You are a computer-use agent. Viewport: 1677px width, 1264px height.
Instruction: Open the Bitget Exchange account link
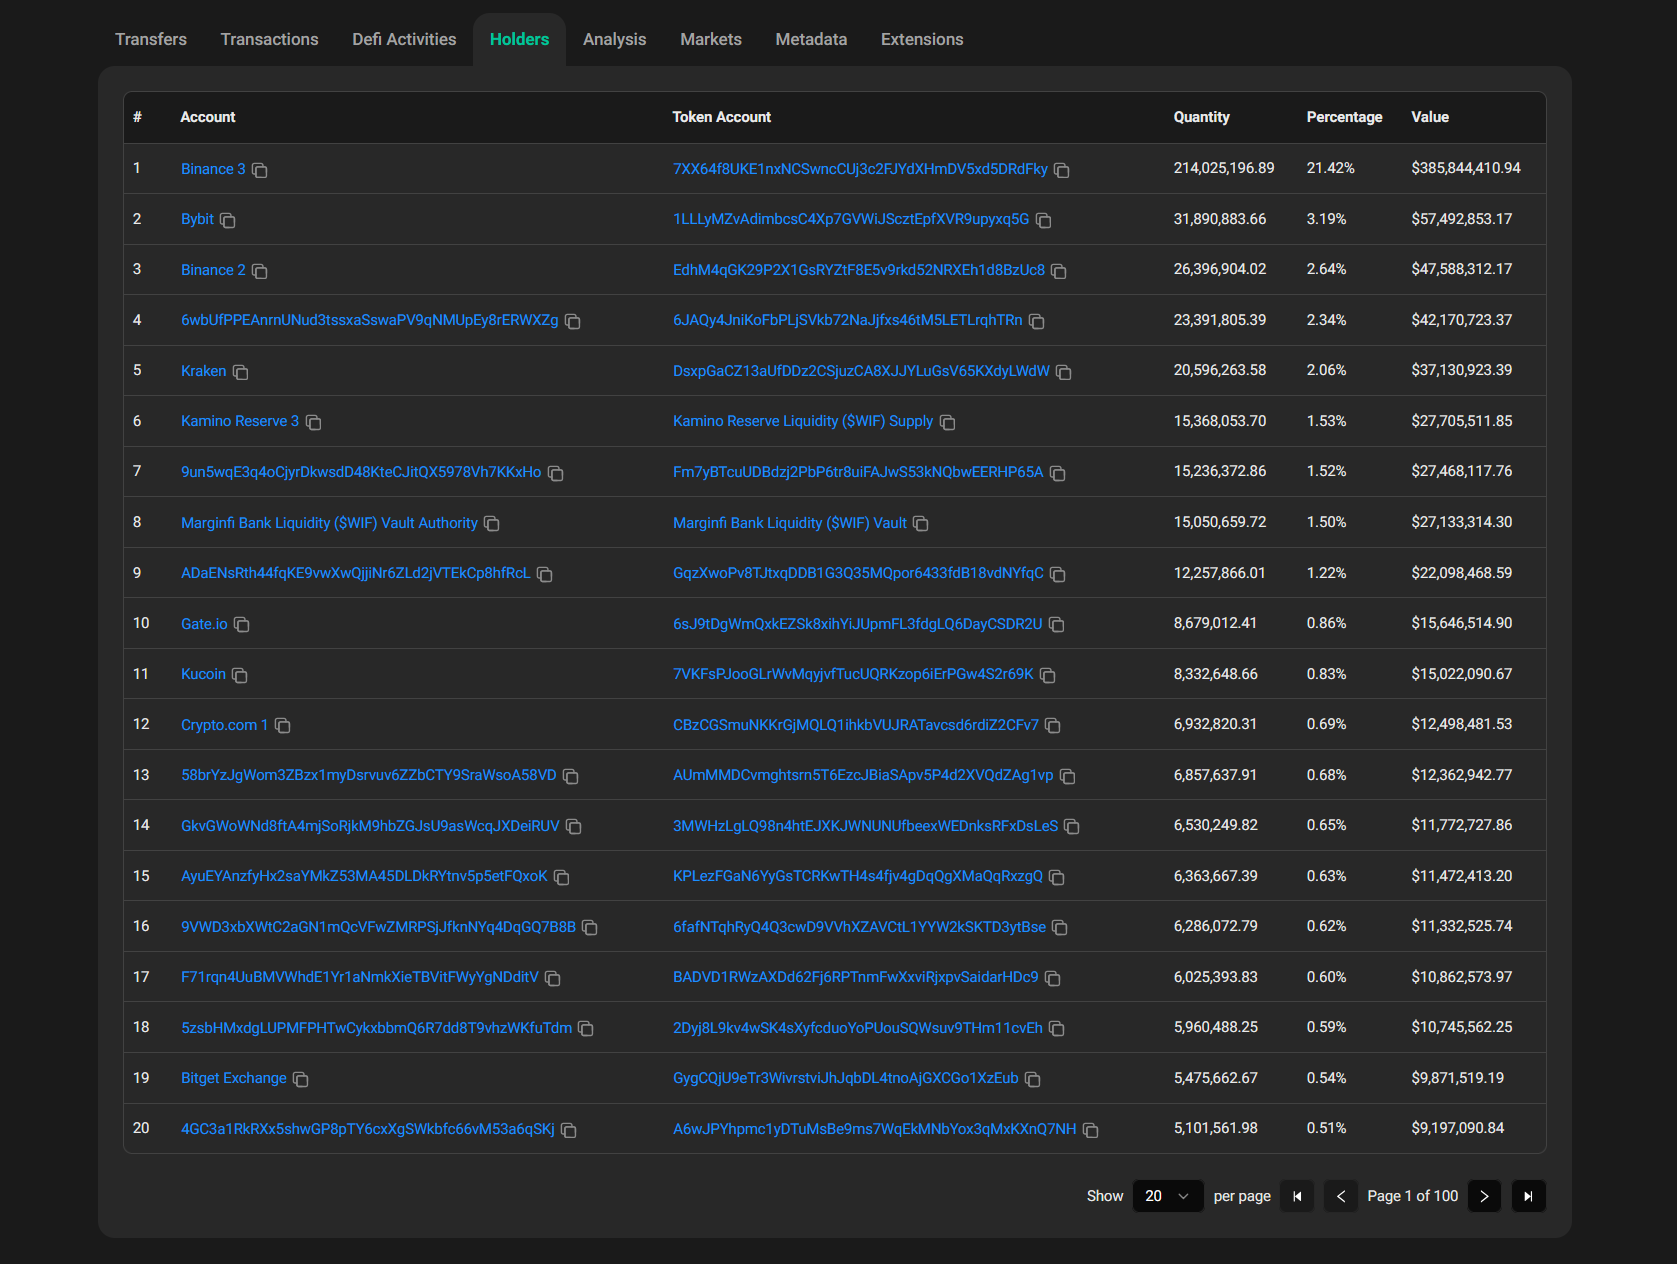[234, 1078]
